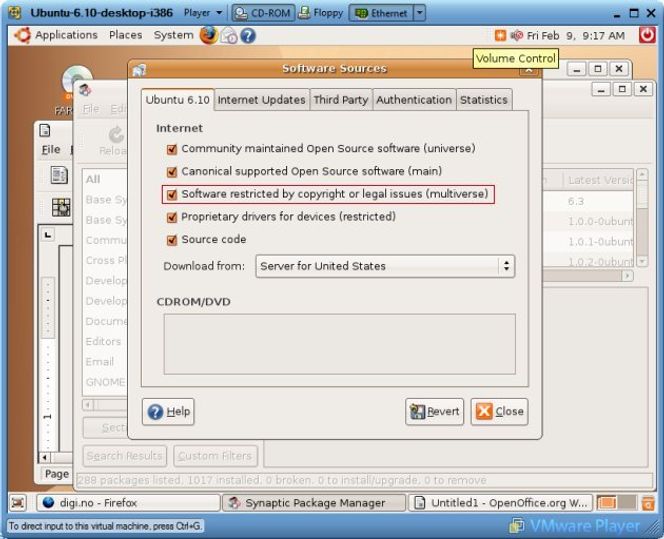The height and width of the screenshot is (539, 664).
Task: Select the Ubuntu 6.10 tab
Action: click(177, 100)
